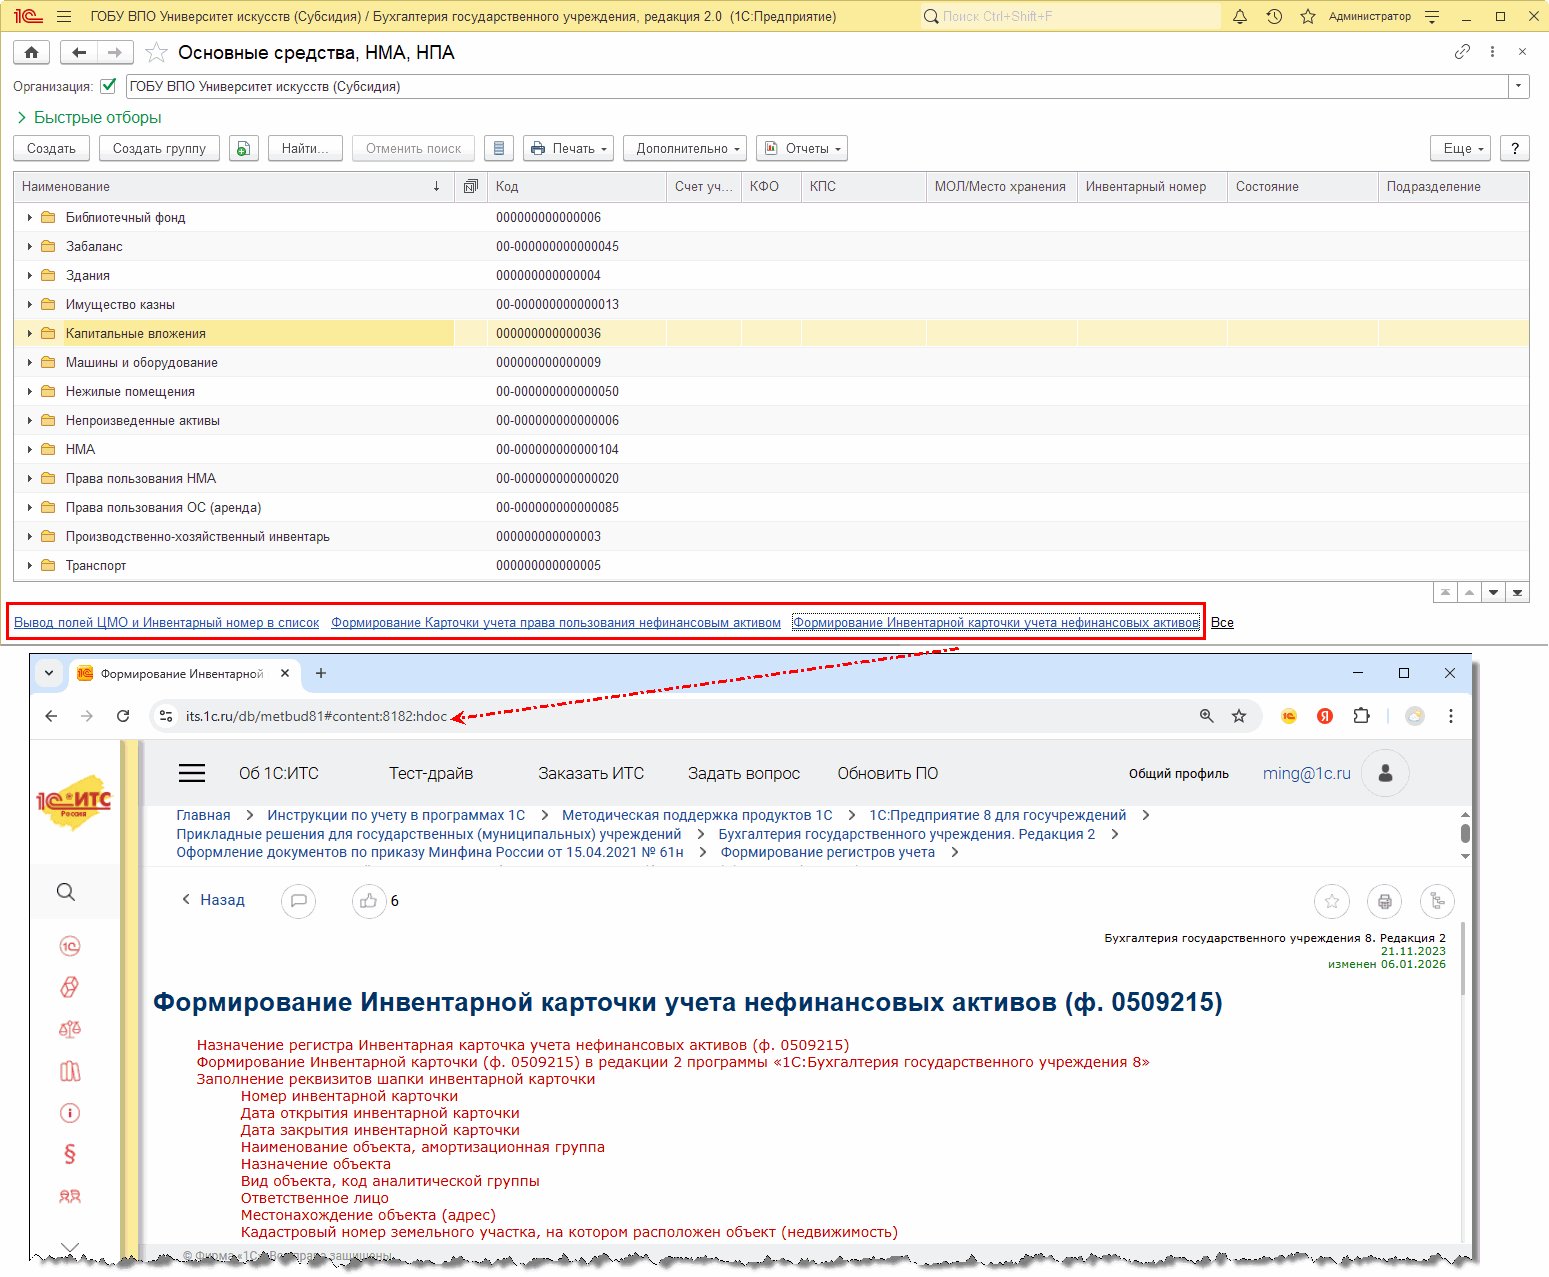Click the print icon on ITS article
Screen dimensions: 1549x1277
[1384, 901]
